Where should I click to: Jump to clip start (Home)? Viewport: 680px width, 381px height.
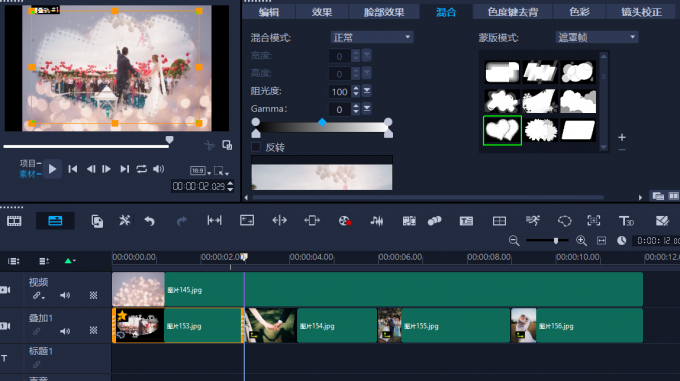point(72,169)
